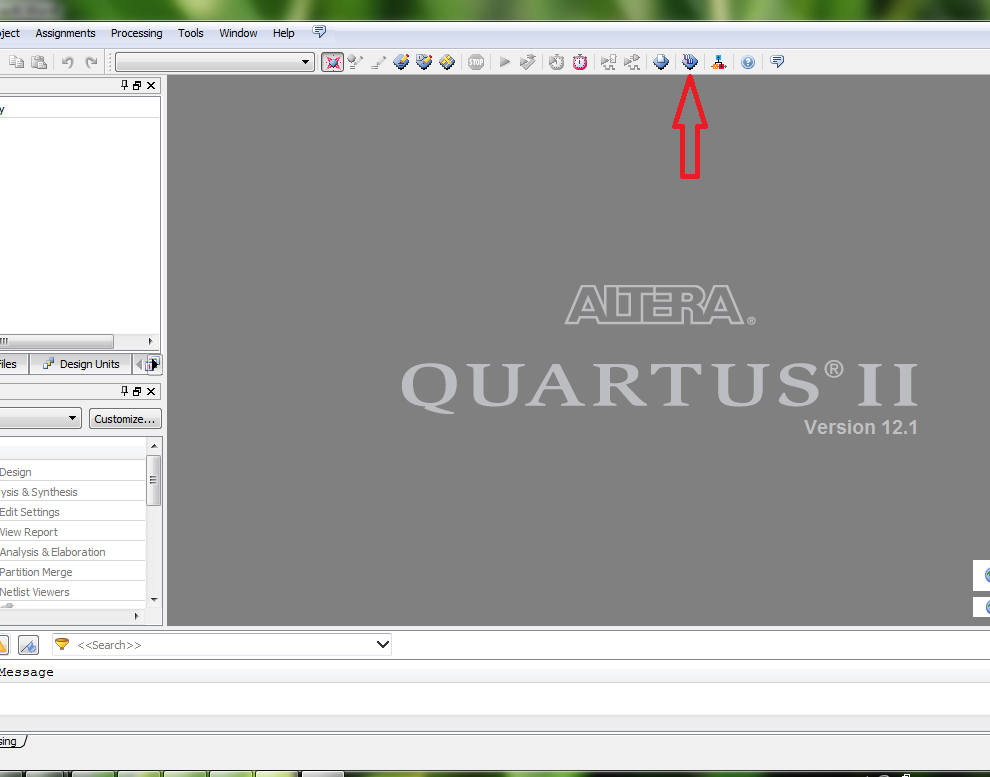
Task: Pin the Project Navigator panel
Action: coord(124,85)
